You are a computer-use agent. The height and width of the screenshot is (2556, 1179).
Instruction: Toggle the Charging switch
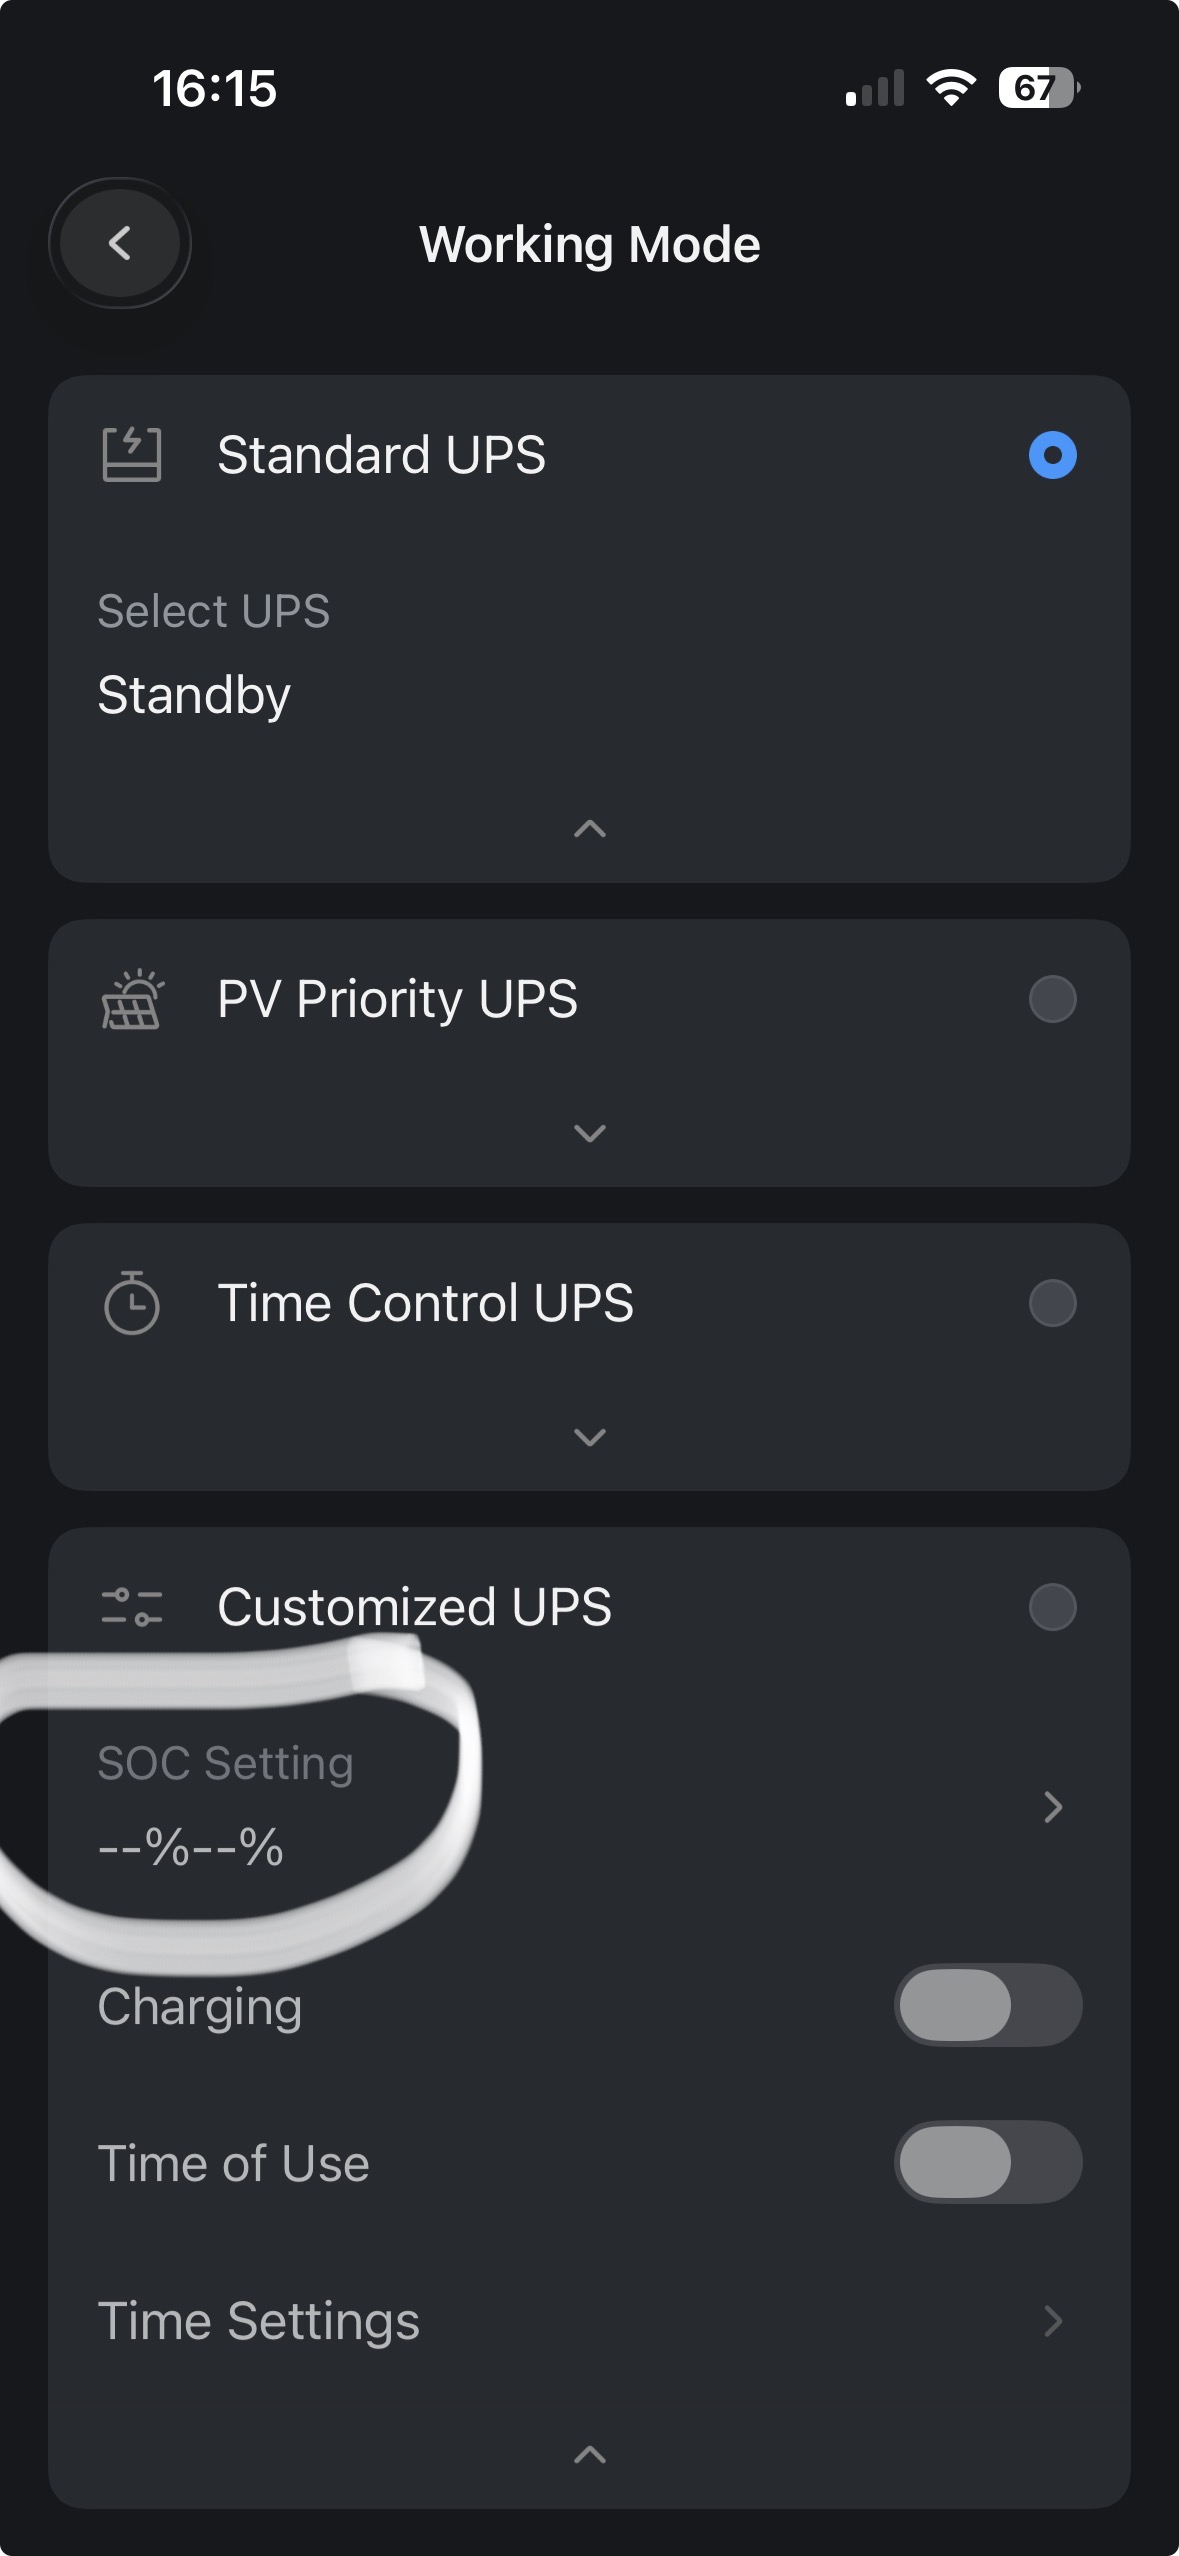pyautogui.click(x=988, y=2005)
